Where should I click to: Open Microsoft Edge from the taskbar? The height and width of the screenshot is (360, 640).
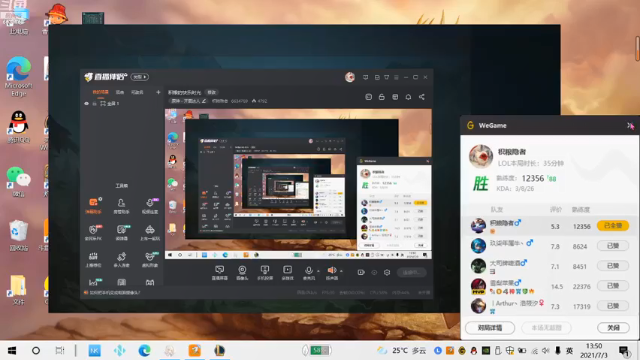click(x=144, y=351)
